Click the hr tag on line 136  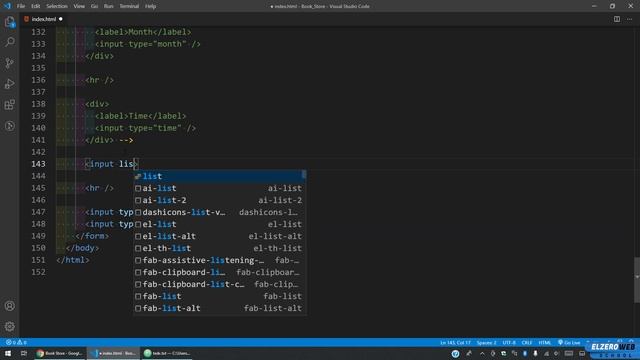99,80
